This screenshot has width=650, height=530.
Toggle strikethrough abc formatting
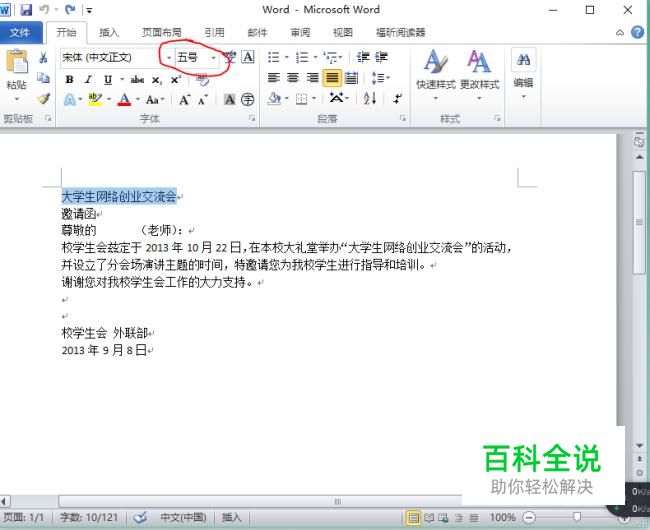[x=137, y=80]
